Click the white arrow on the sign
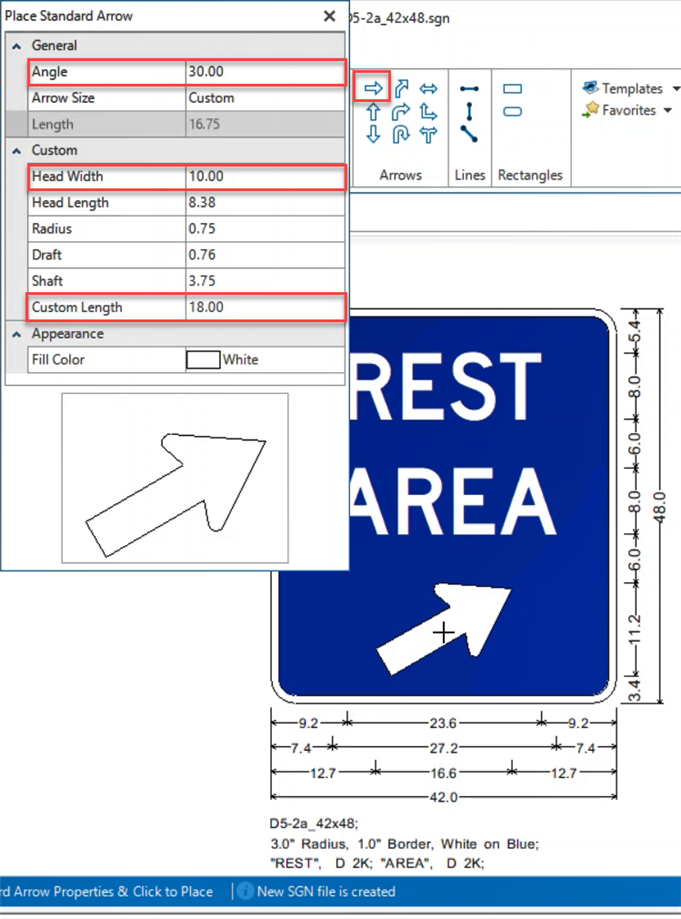The image size is (681, 919). click(x=444, y=628)
